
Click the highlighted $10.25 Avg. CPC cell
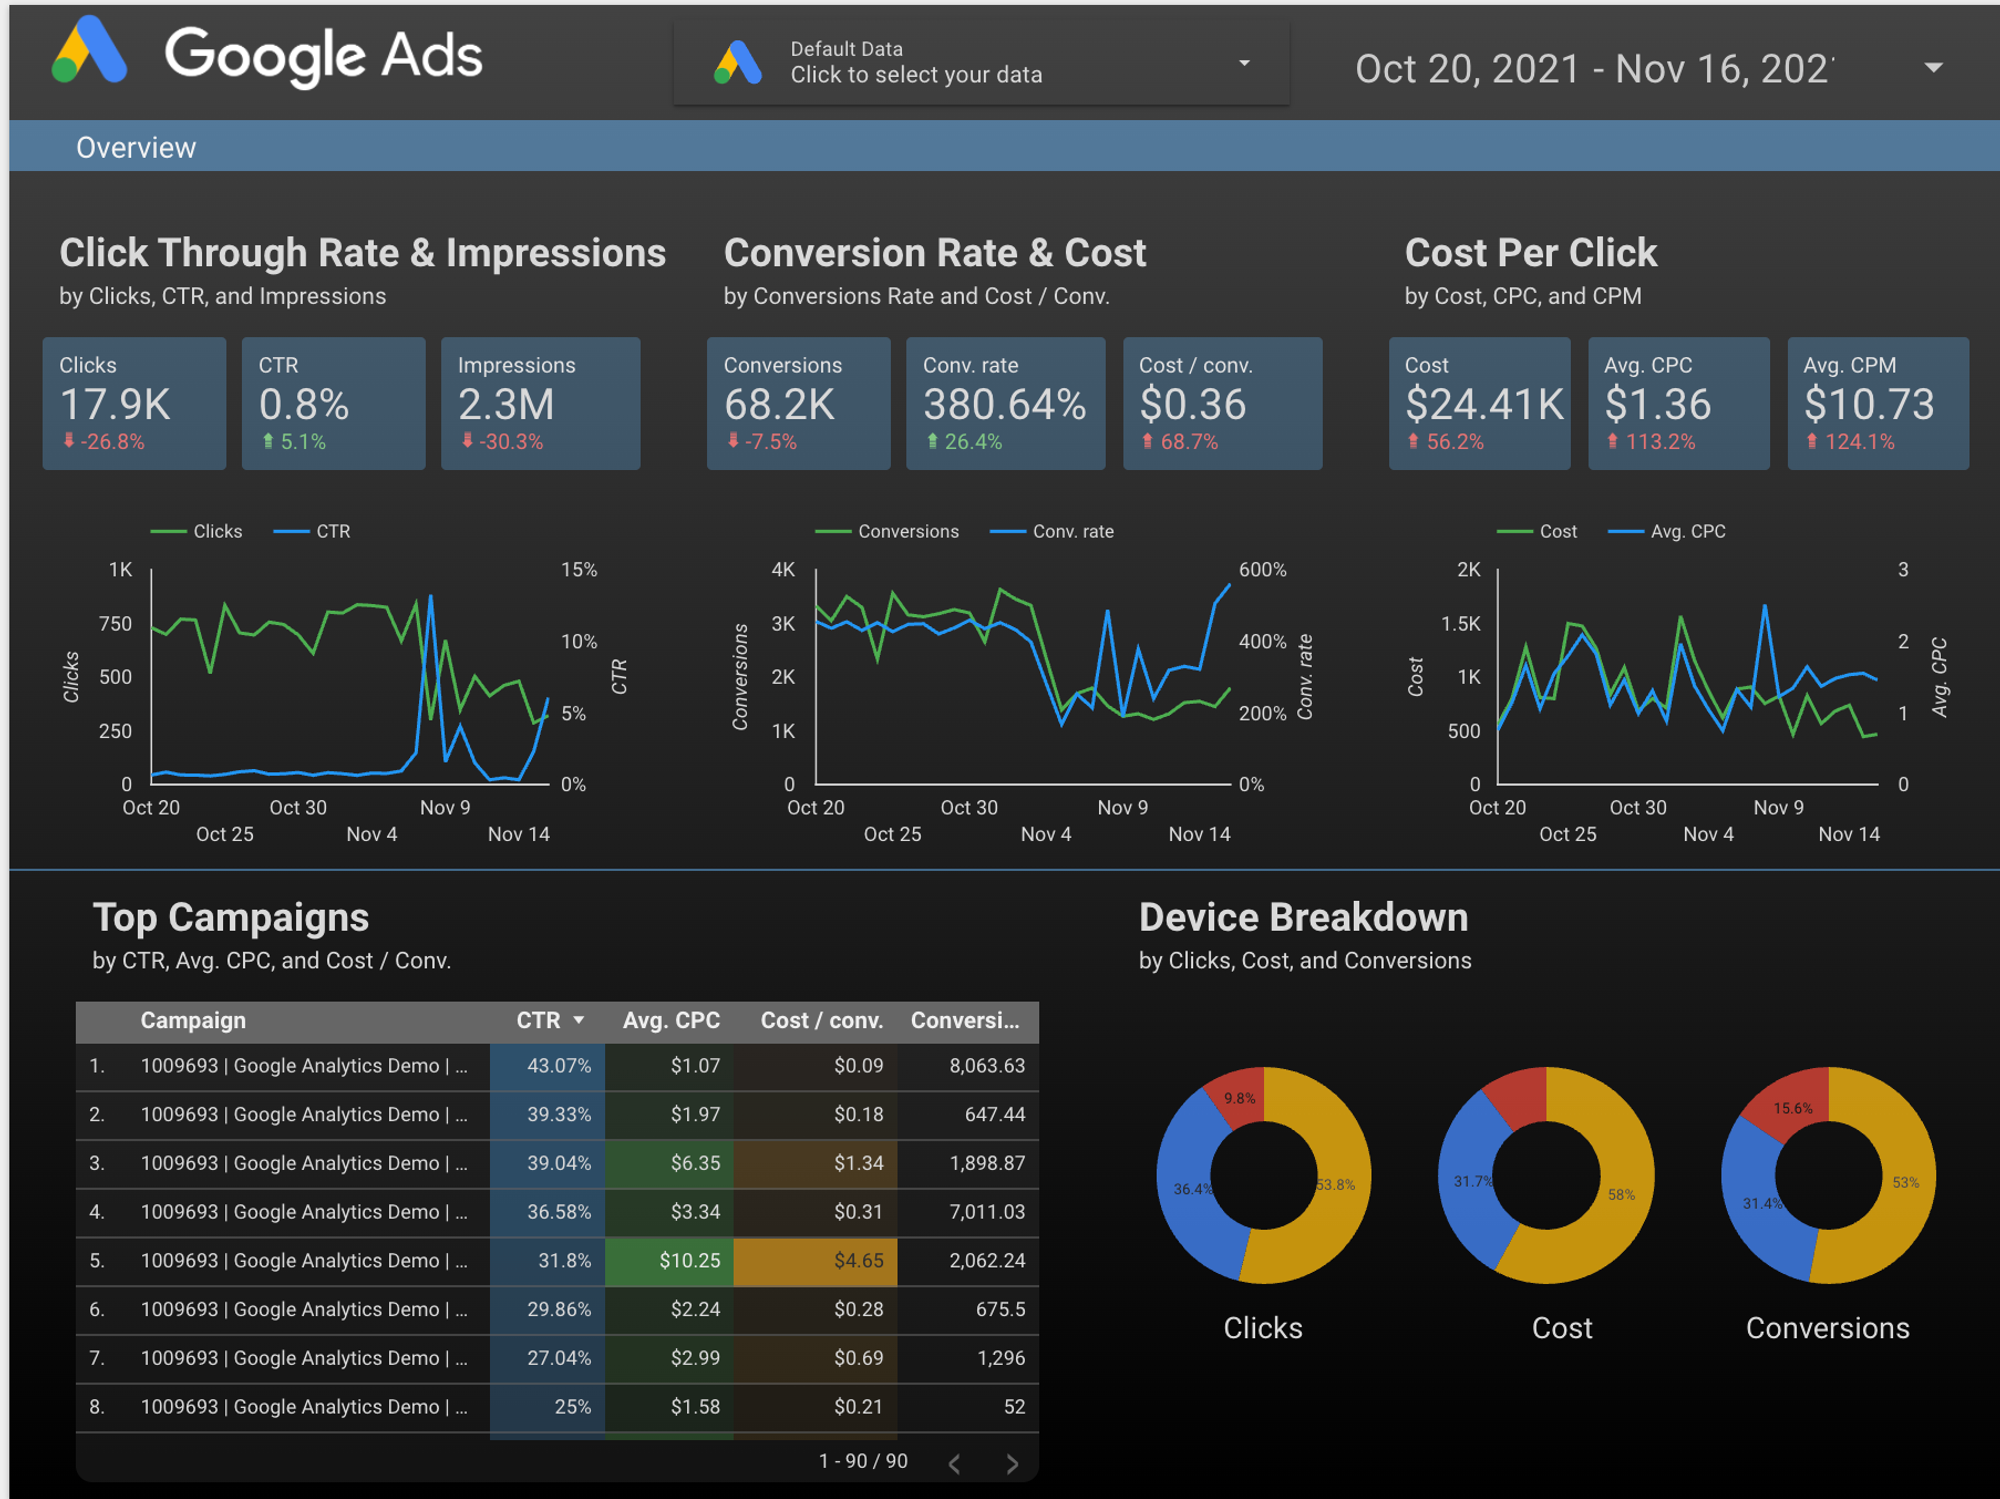(669, 1260)
